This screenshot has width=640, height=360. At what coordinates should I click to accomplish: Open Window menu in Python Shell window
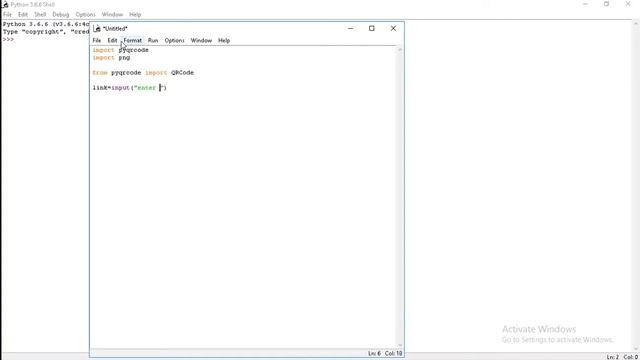[x=112, y=14]
